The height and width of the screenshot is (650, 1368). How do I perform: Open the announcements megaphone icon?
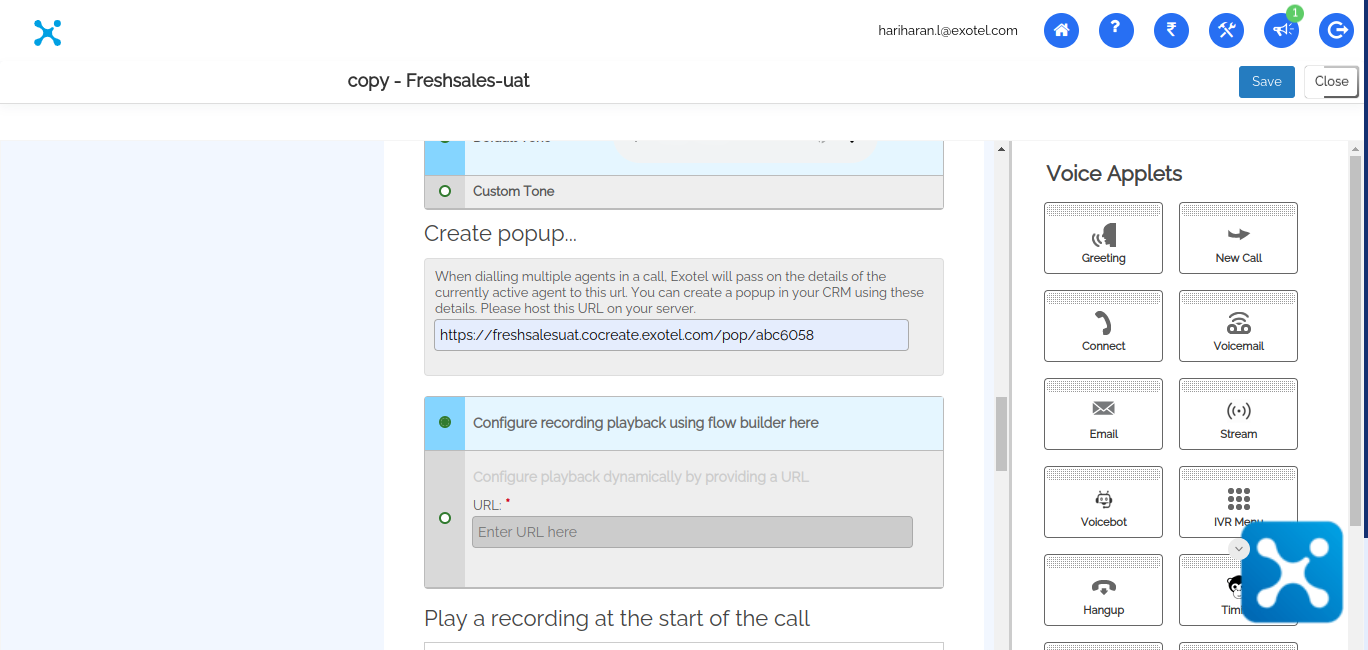tap(1281, 30)
